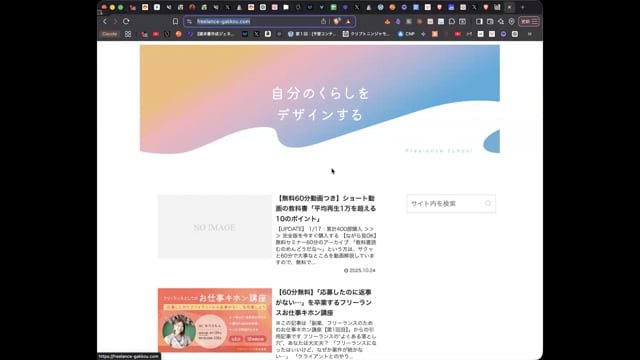Bookmark this page using the bookmark icon
This screenshot has height=360, width=640.
(x=175, y=21)
